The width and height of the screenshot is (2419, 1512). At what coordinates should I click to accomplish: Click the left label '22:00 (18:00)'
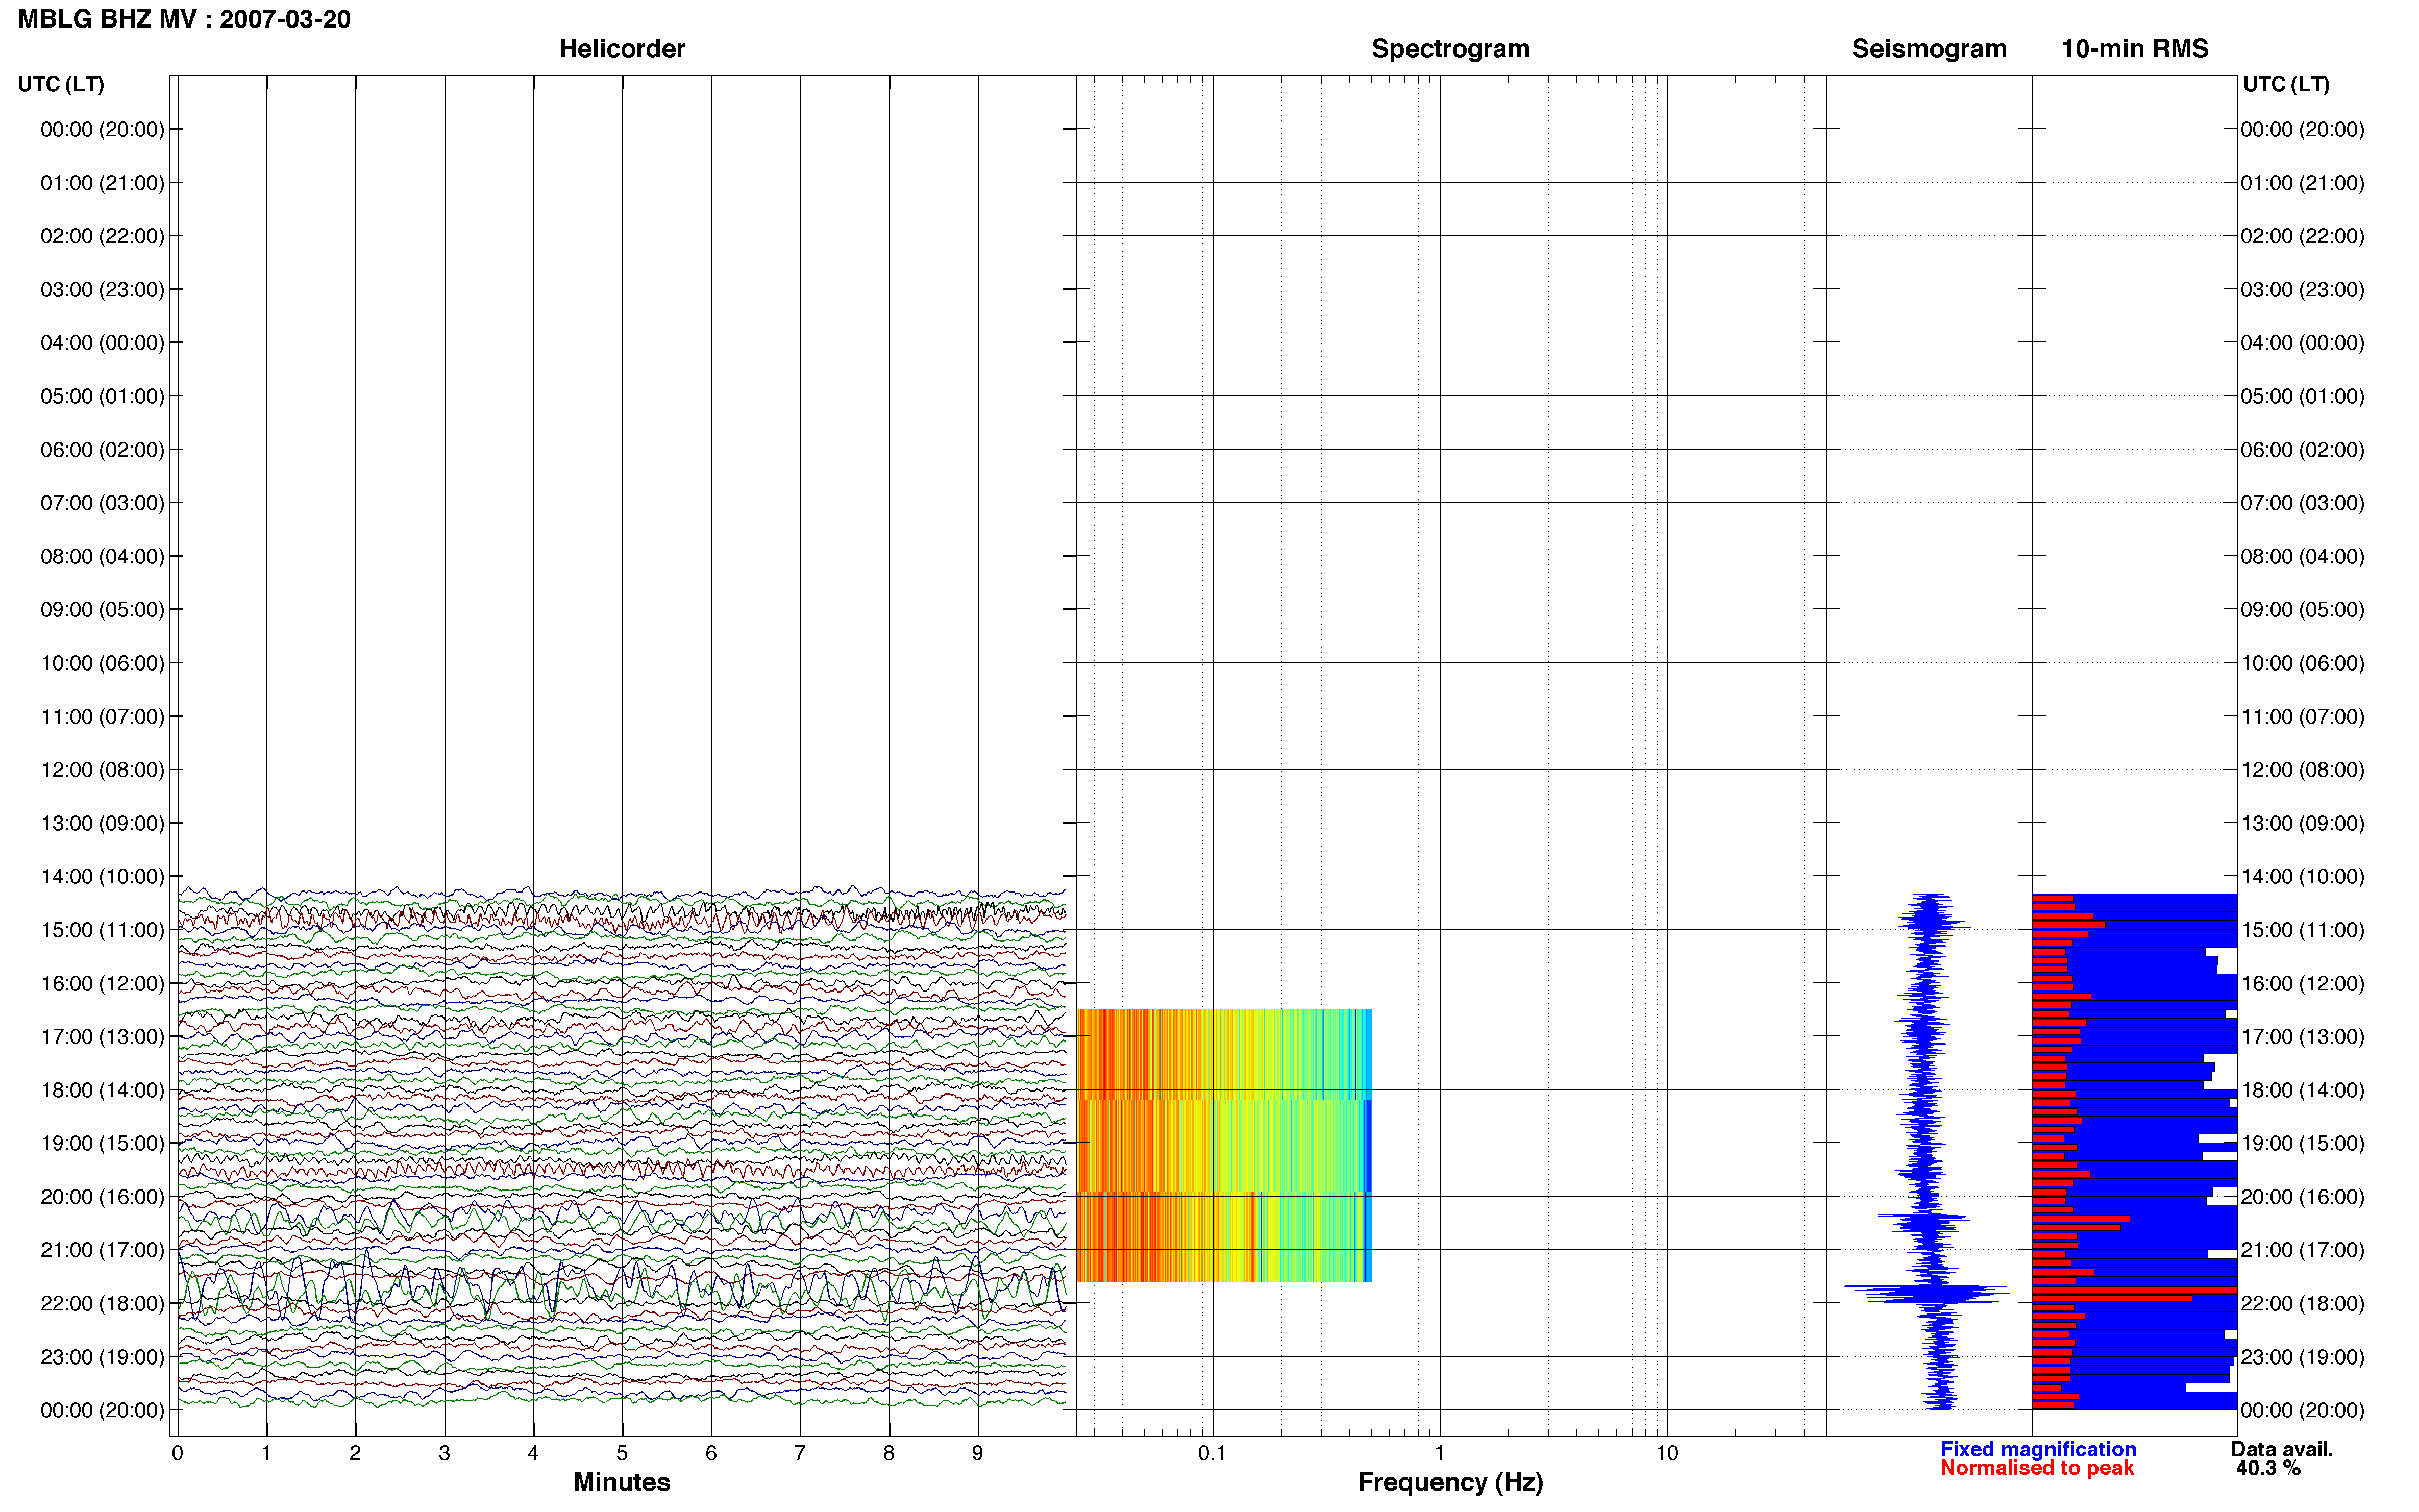point(102,1303)
